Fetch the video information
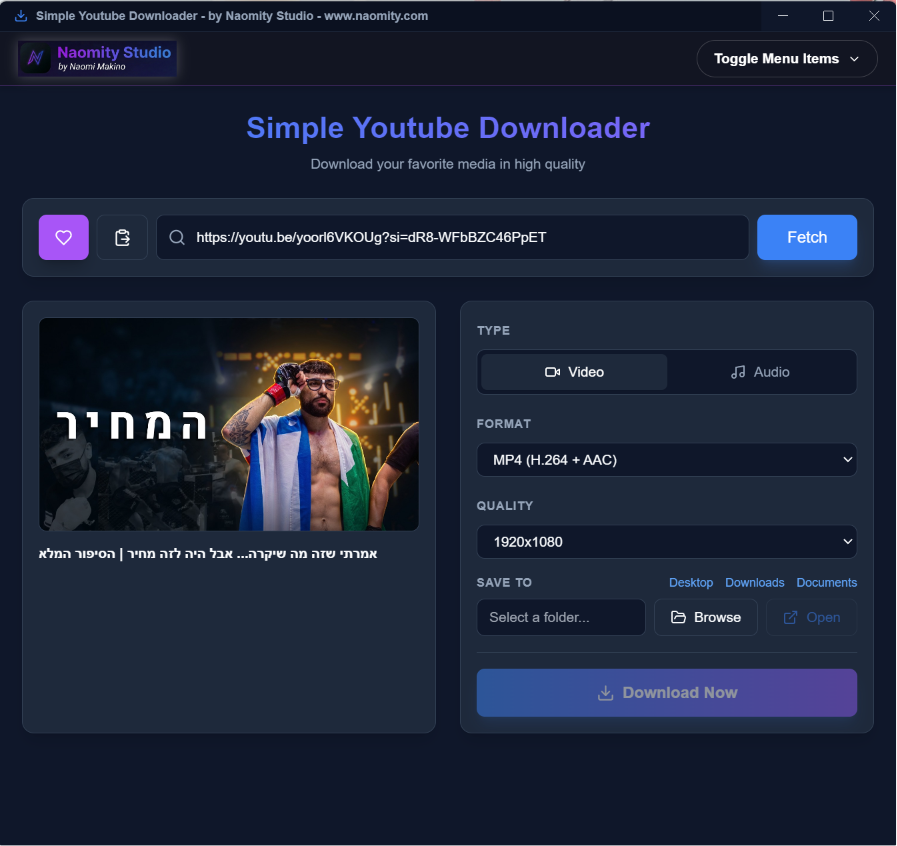The height and width of the screenshot is (846, 897). [807, 237]
